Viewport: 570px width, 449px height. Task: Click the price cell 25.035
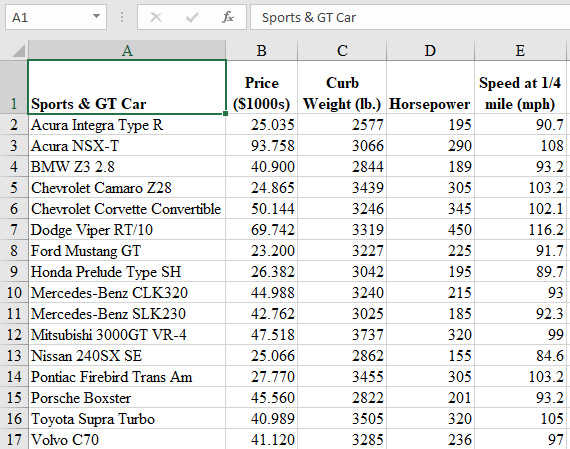[x=261, y=125]
